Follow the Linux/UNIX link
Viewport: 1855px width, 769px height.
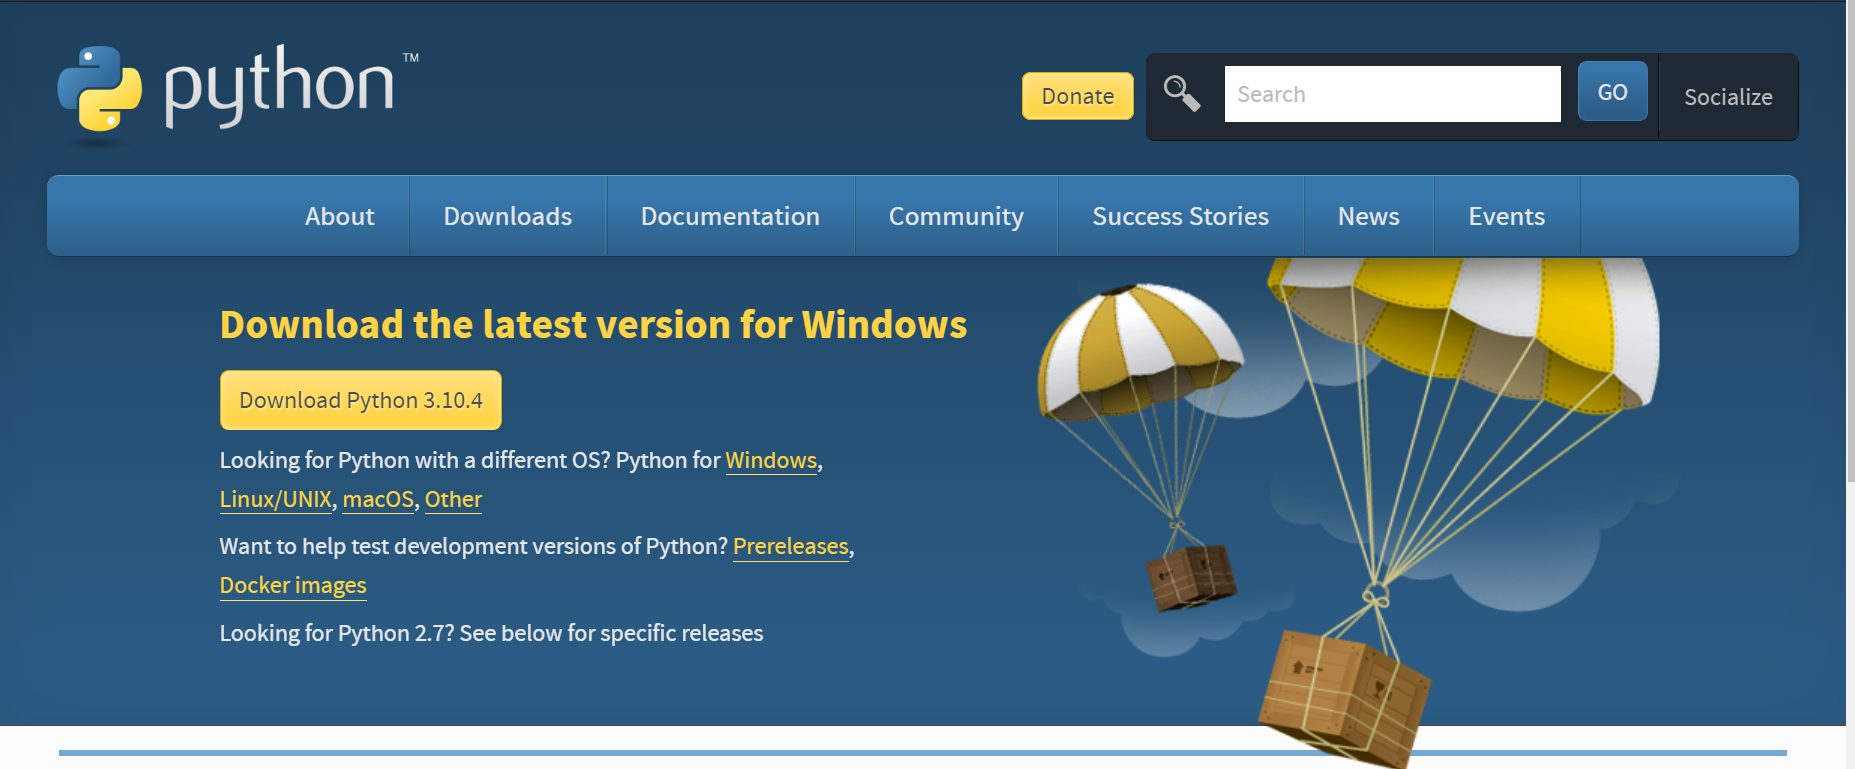pyautogui.click(x=276, y=499)
